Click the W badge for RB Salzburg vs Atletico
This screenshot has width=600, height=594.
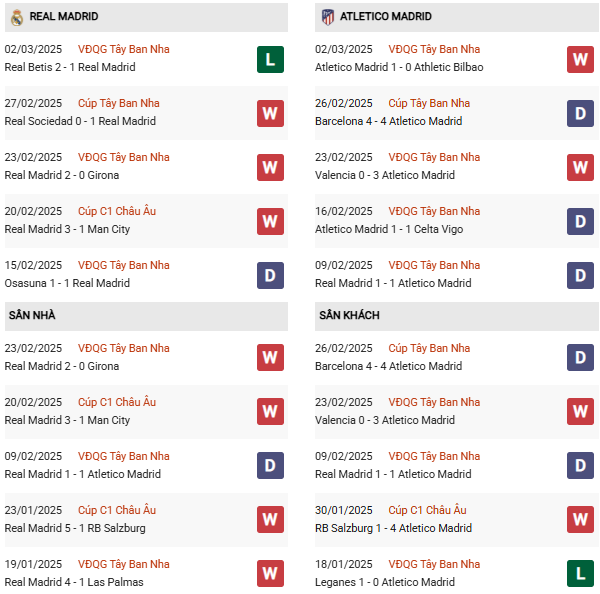[x=580, y=520]
